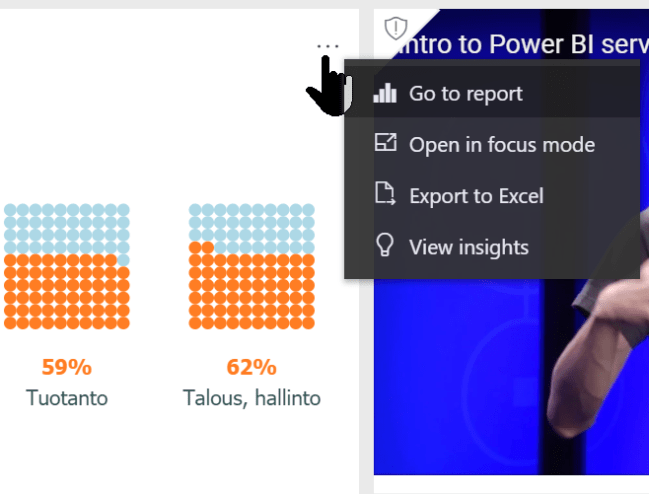This screenshot has height=494, width=649.
Task: Click the Tuotanto waffle chart
Action: (67, 266)
